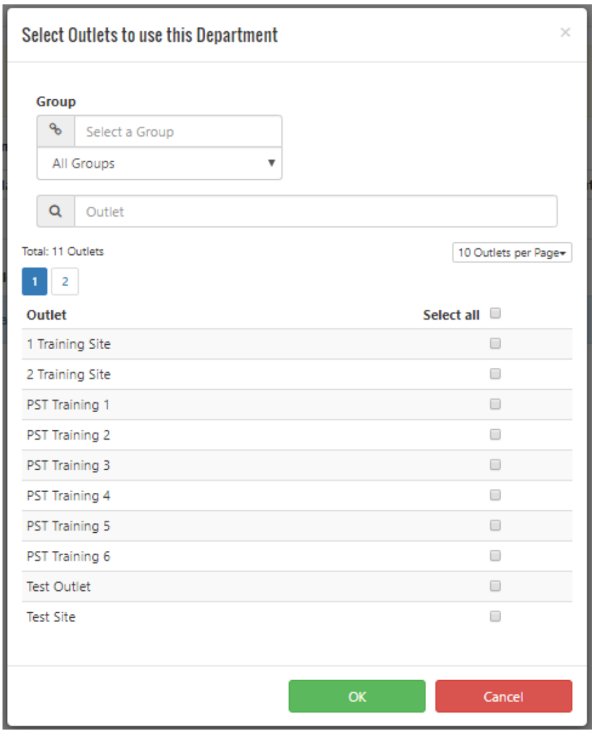
Task: Close the dialog with the X icon
Action: click(x=565, y=32)
